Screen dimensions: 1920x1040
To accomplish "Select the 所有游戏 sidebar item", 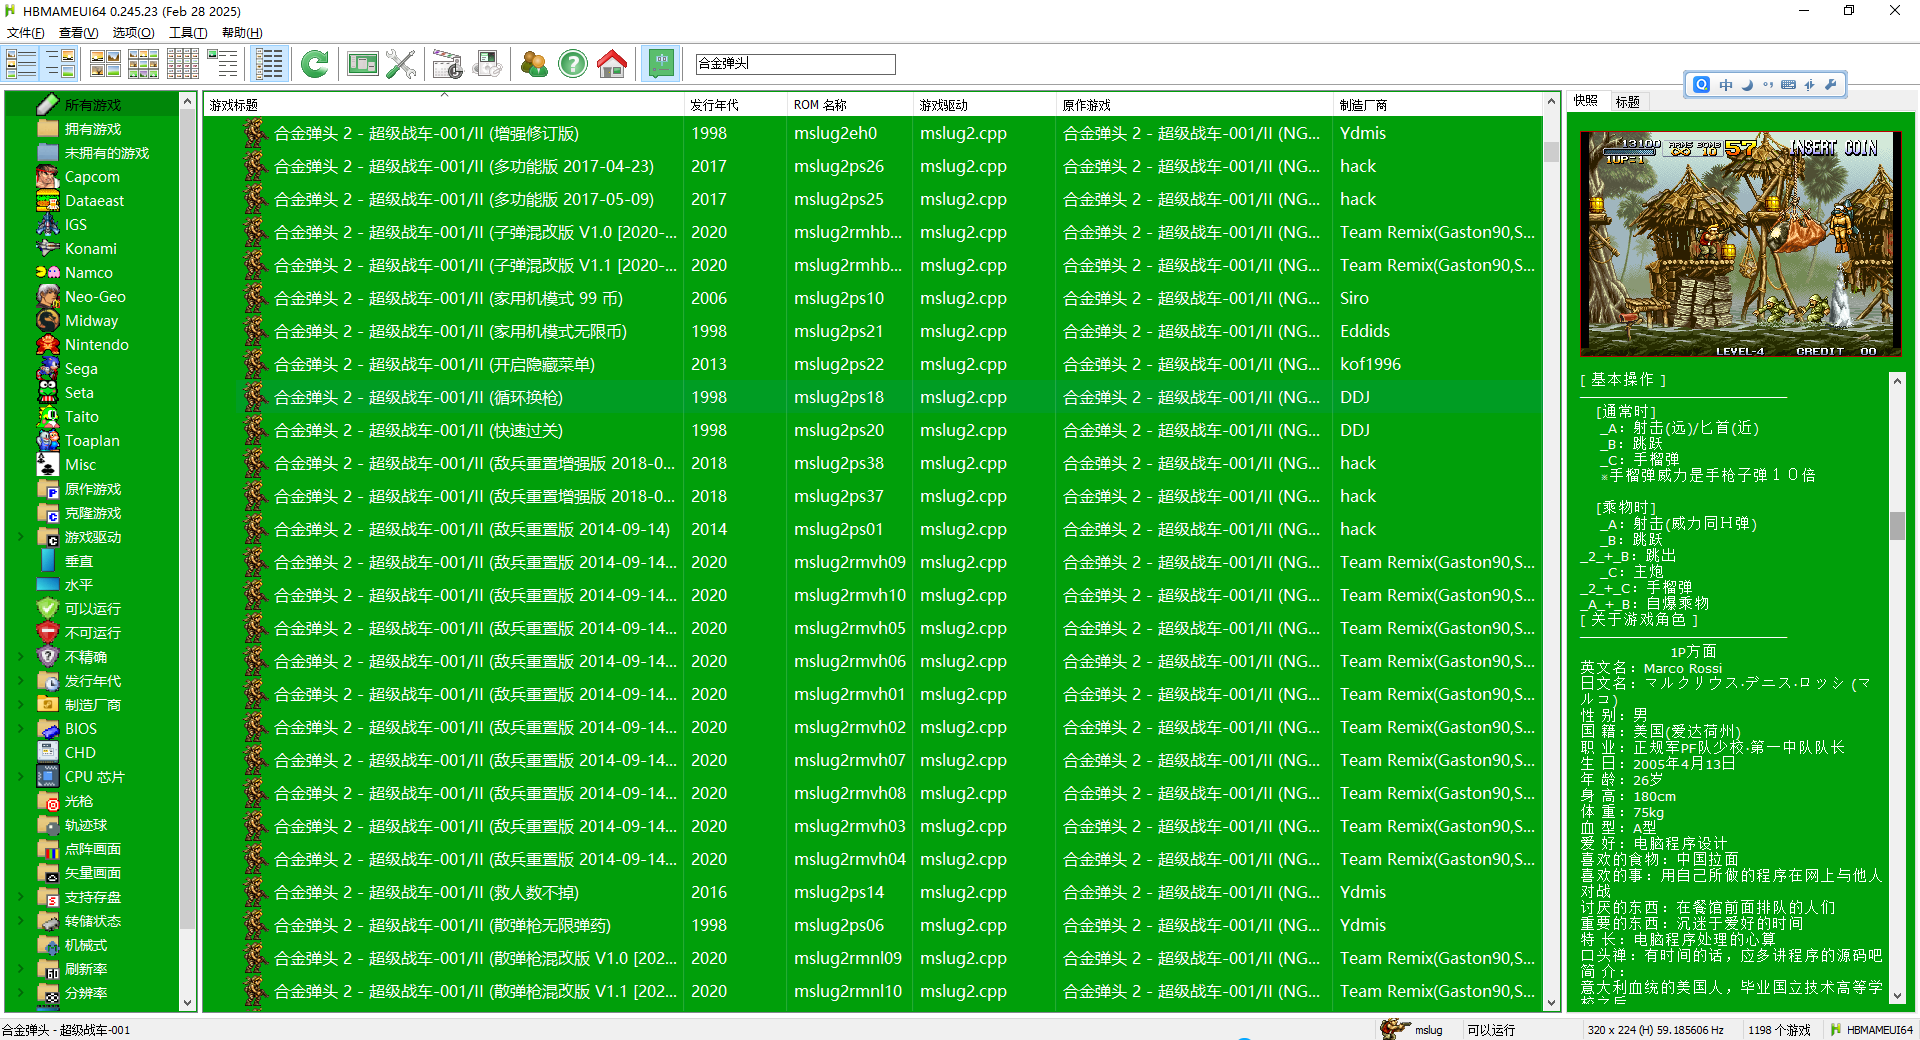I will [93, 105].
